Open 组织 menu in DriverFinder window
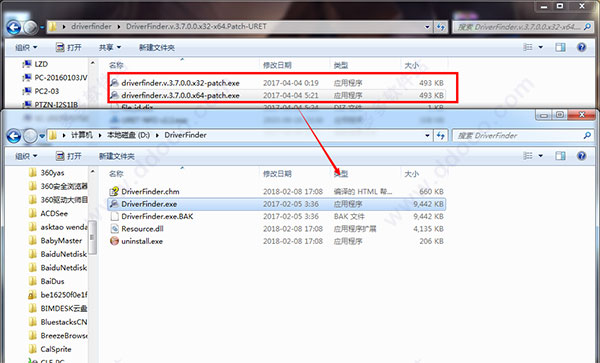Viewport: 600px width, 363px height. click(26, 156)
